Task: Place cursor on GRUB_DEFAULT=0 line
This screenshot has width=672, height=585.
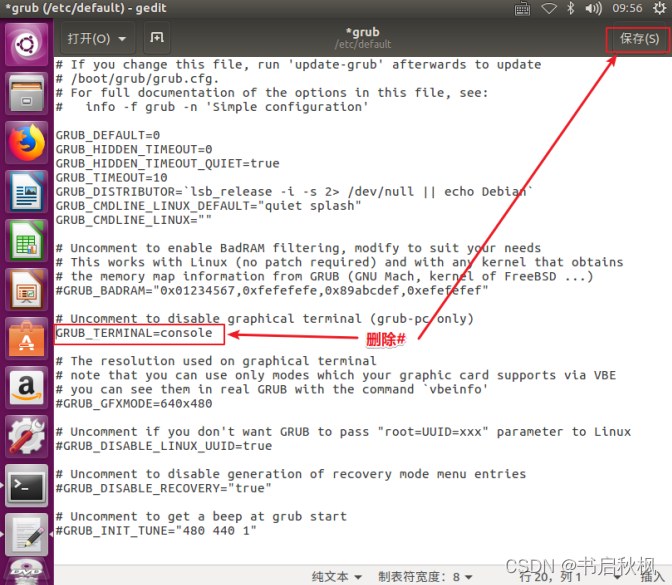Action: tap(108, 135)
